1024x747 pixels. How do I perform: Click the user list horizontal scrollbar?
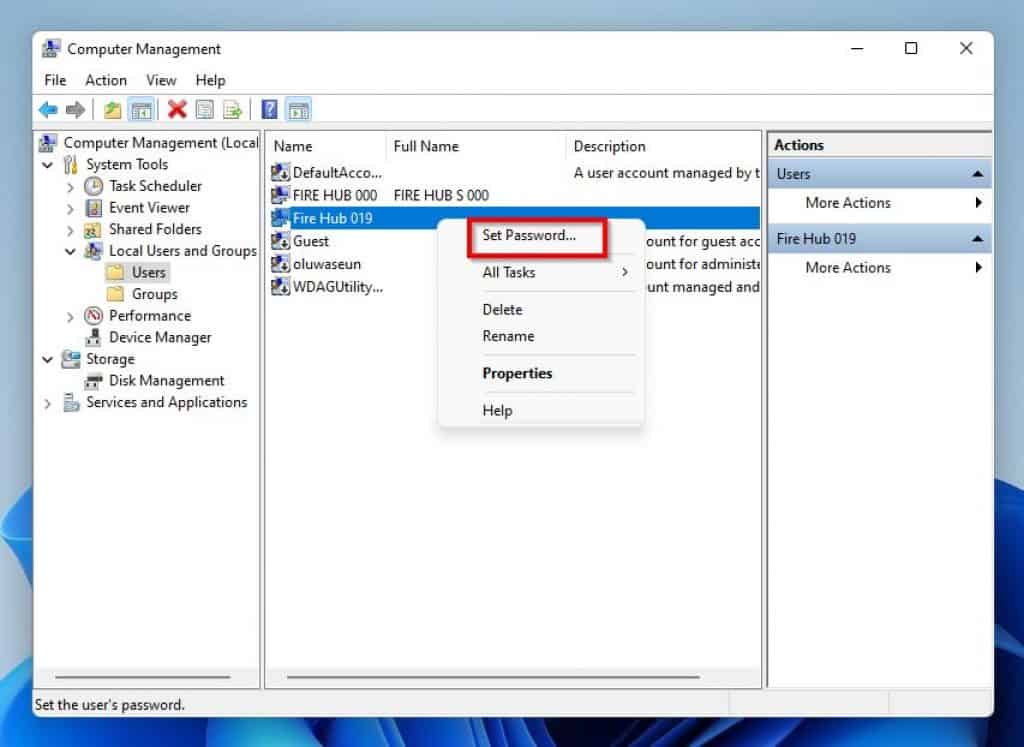pyautogui.click(x=493, y=677)
